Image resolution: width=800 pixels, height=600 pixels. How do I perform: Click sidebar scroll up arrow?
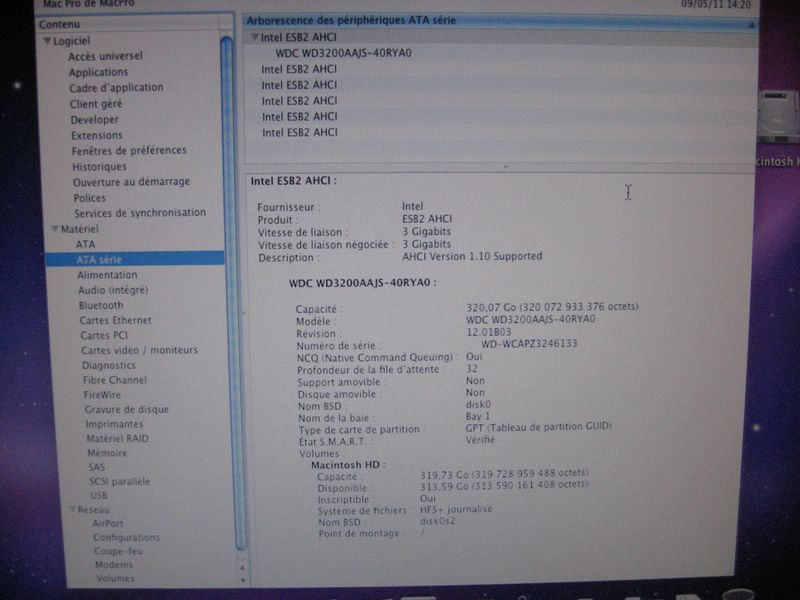pyautogui.click(x=242, y=567)
